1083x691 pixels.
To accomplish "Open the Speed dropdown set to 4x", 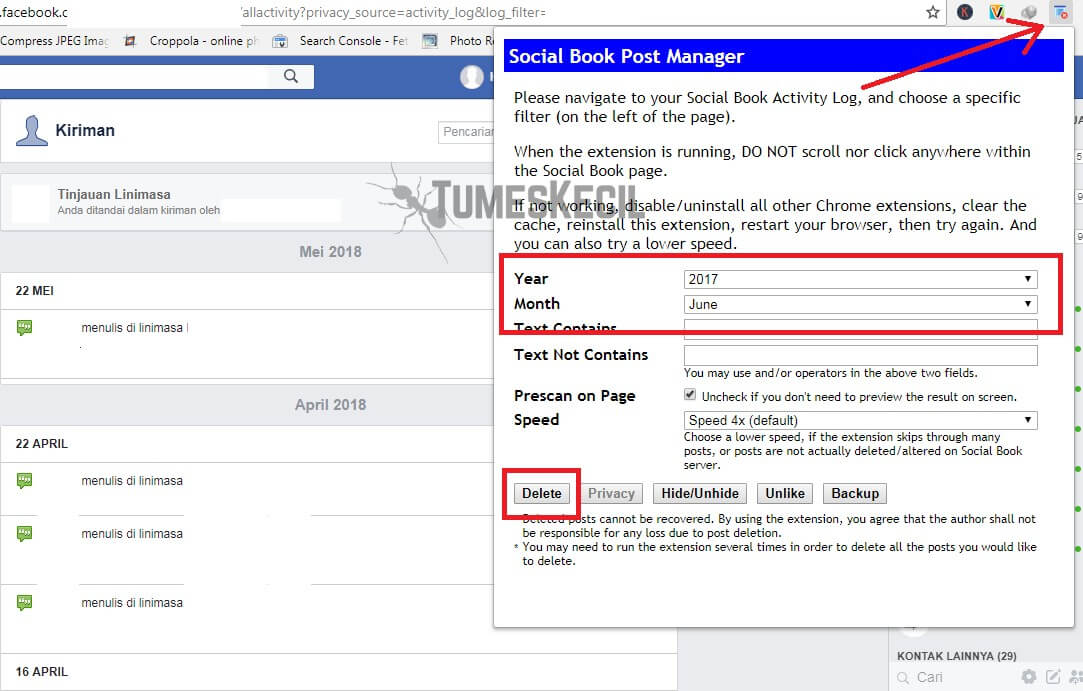I will (861, 420).
